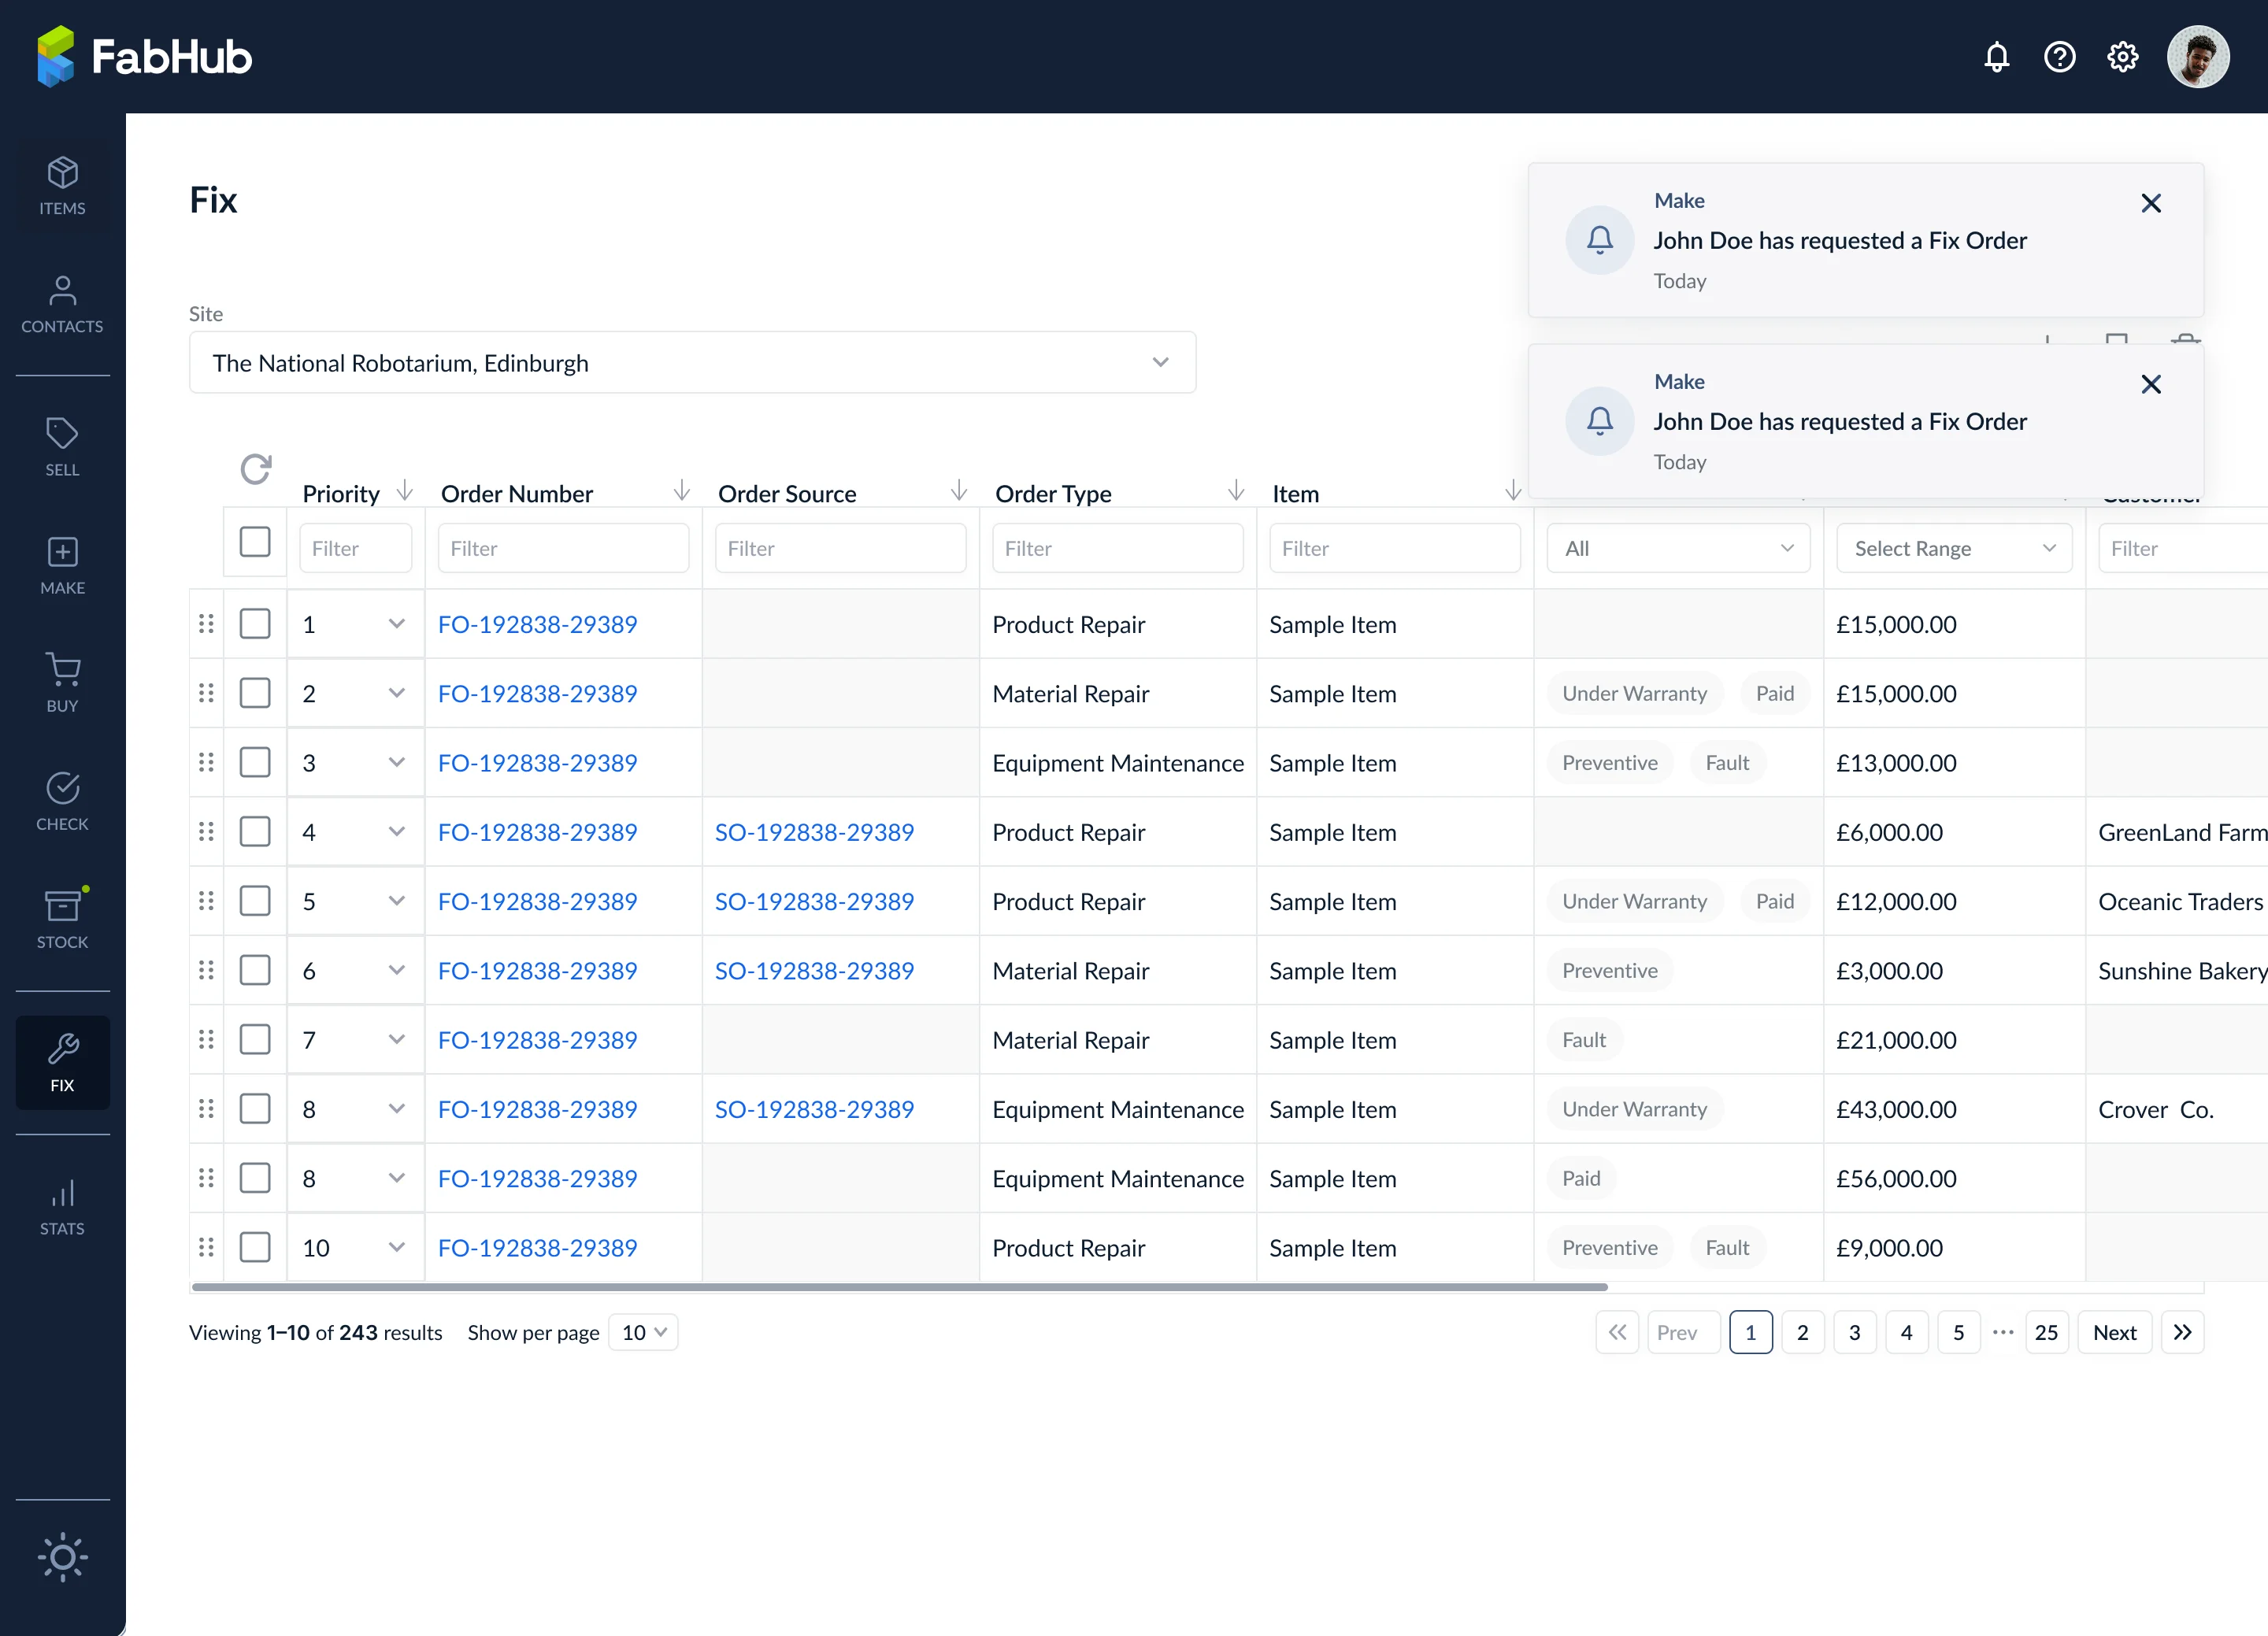
Task: Click the Next page button
Action: pos(2114,1332)
